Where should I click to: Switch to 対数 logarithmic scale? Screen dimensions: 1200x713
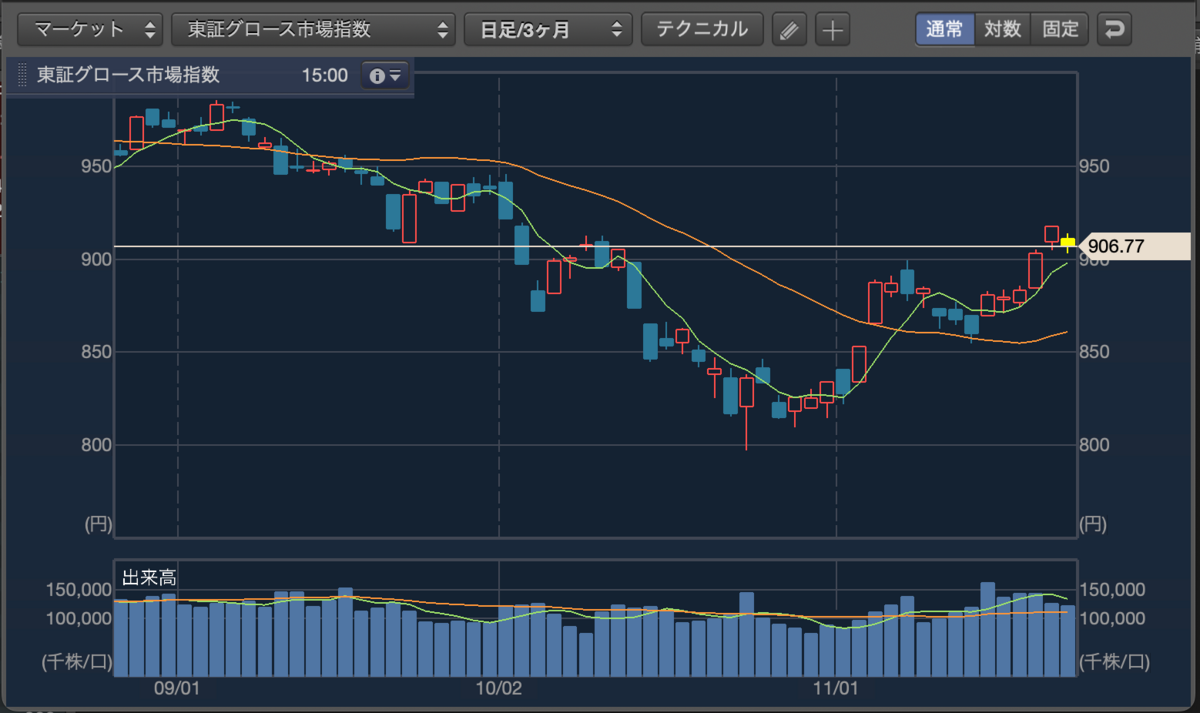(x=1002, y=29)
